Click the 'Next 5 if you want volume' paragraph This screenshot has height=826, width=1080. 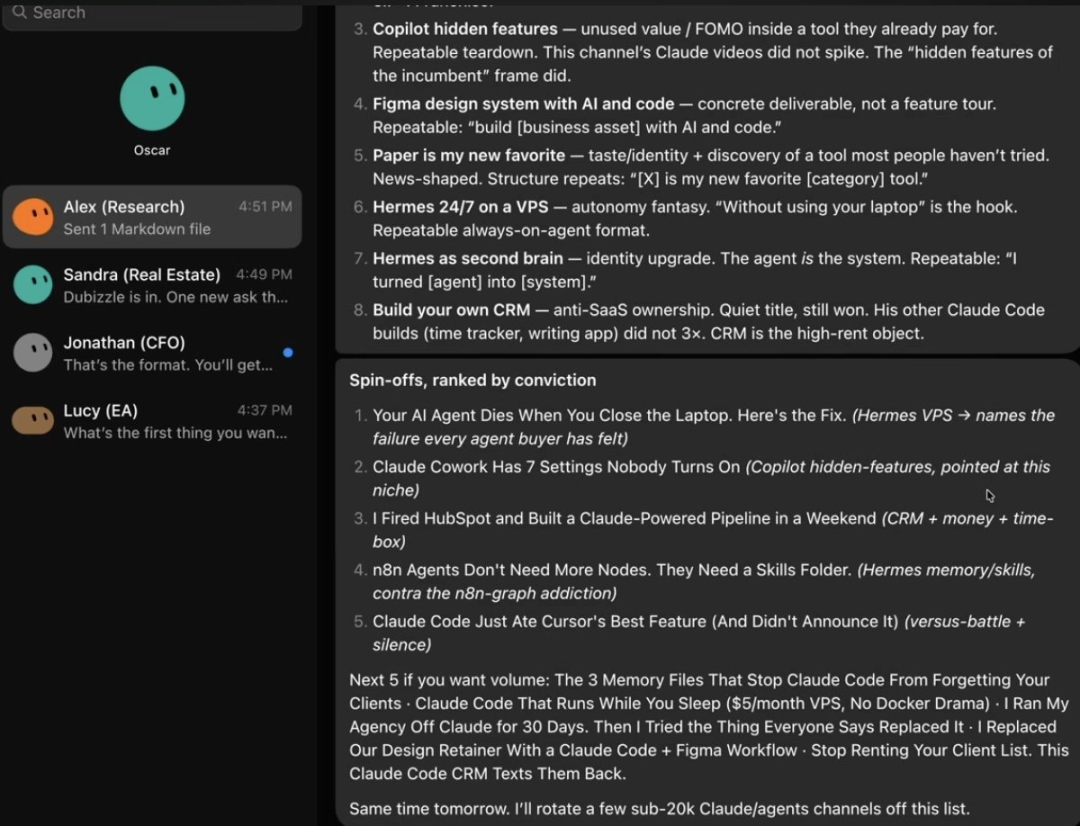(709, 727)
